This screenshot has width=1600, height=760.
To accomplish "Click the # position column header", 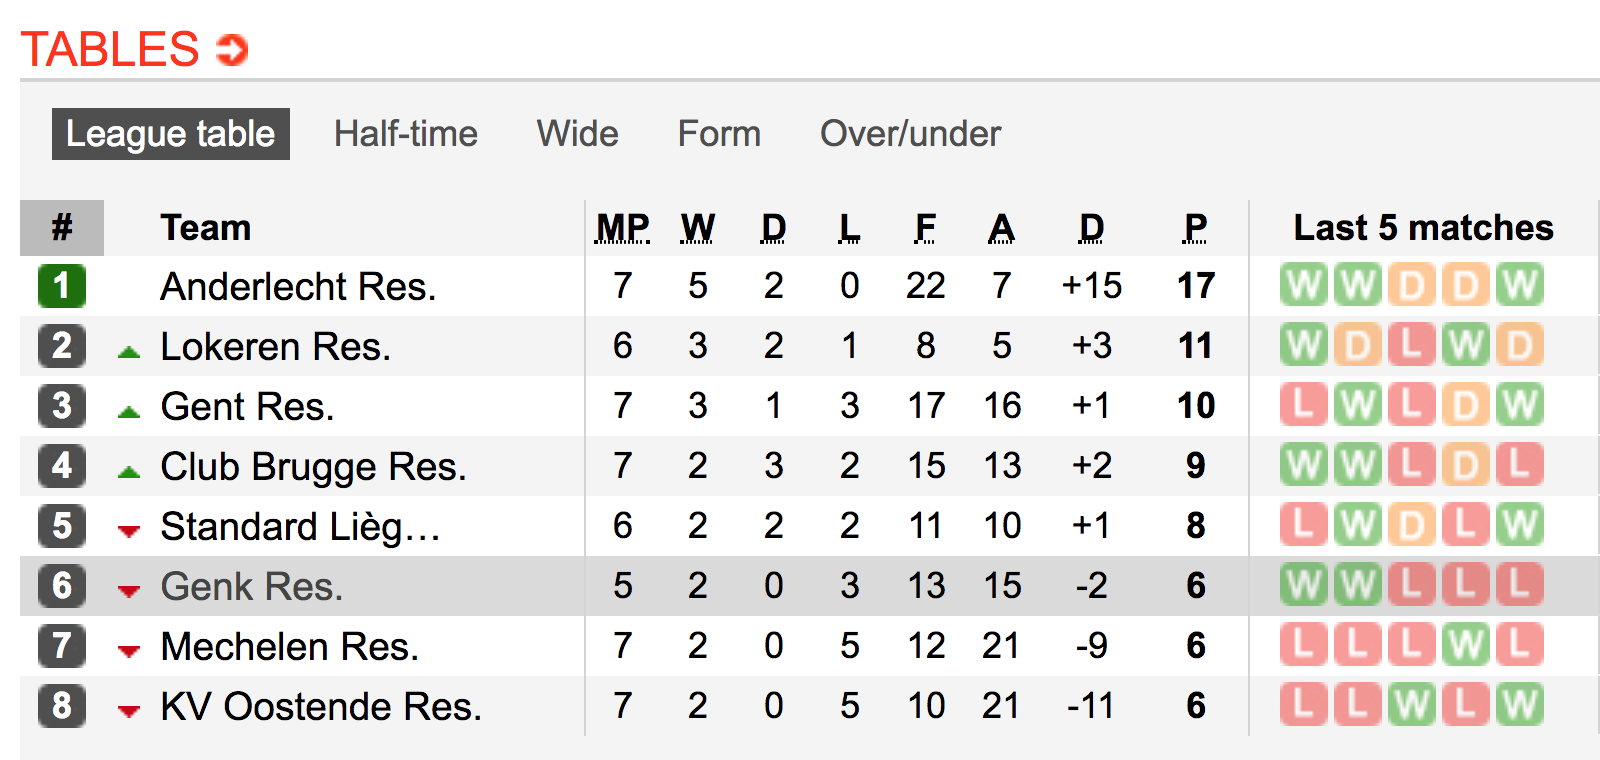I will (62, 228).
